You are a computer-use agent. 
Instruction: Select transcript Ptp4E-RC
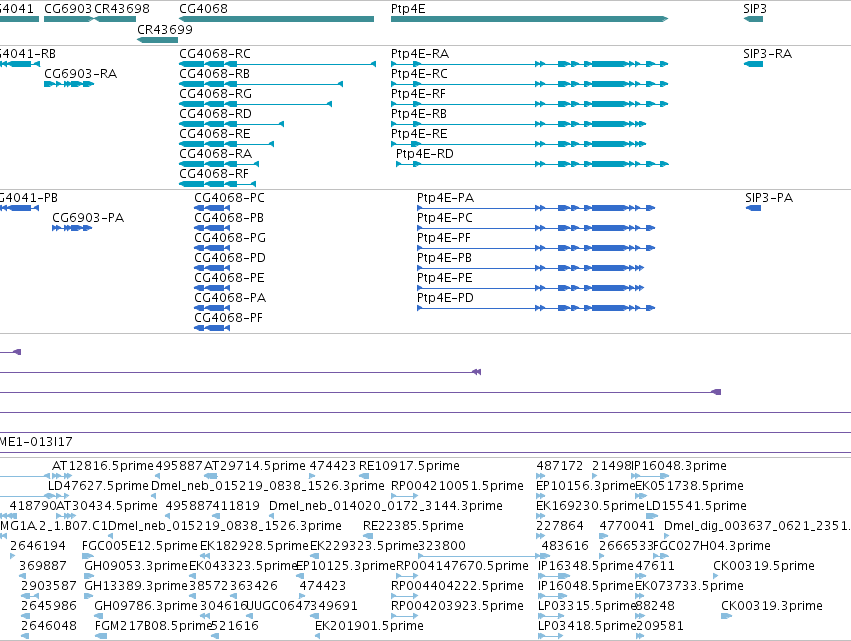click(x=420, y=74)
